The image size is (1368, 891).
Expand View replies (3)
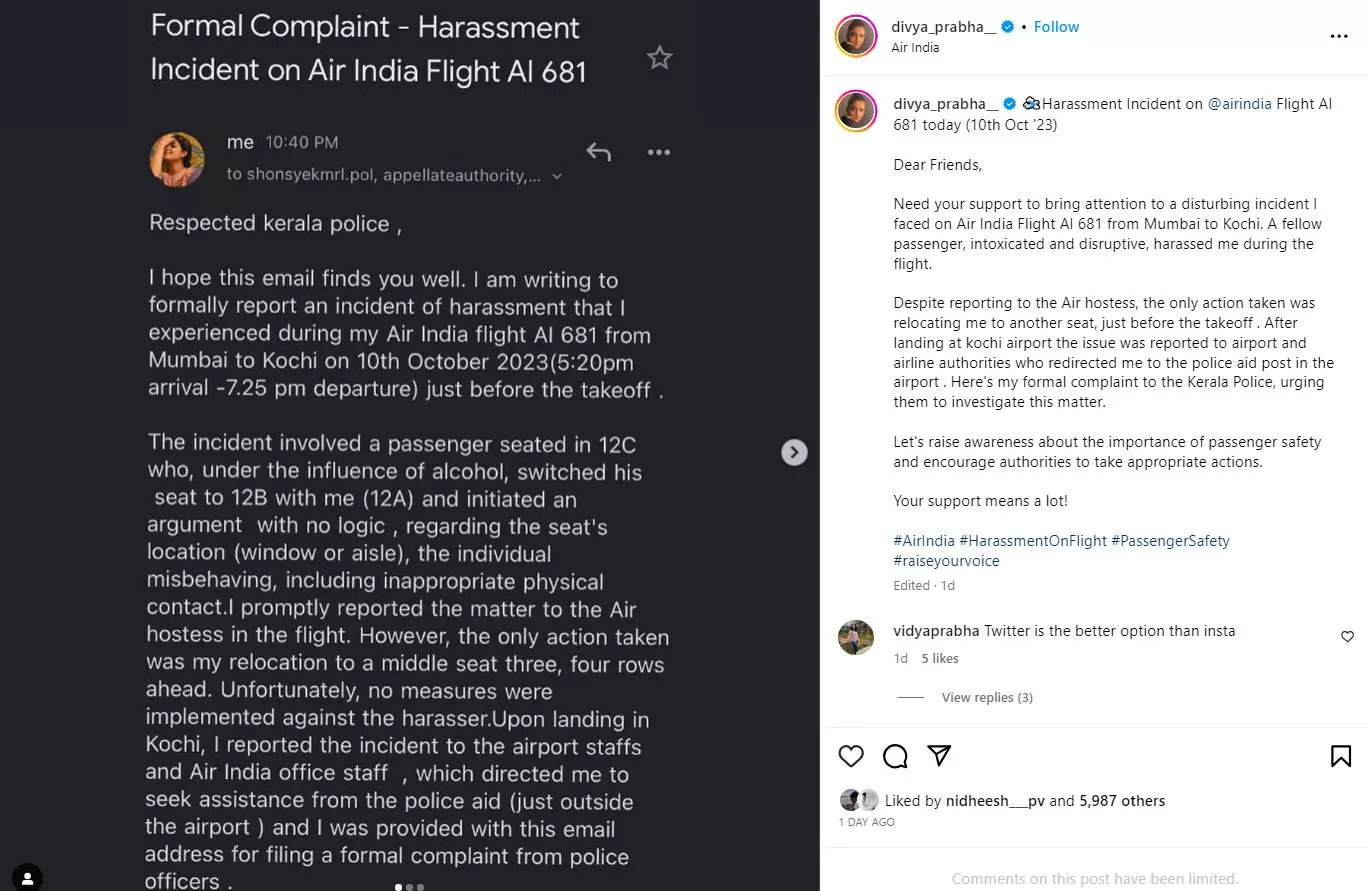click(986, 697)
